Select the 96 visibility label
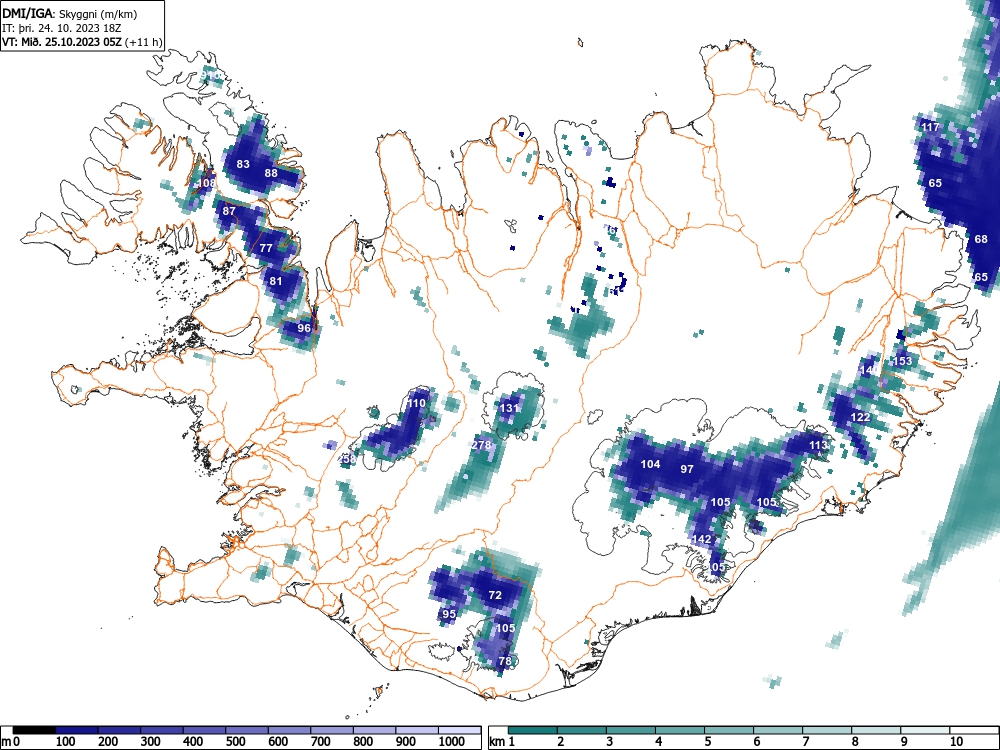 pyautogui.click(x=304, y=328)
